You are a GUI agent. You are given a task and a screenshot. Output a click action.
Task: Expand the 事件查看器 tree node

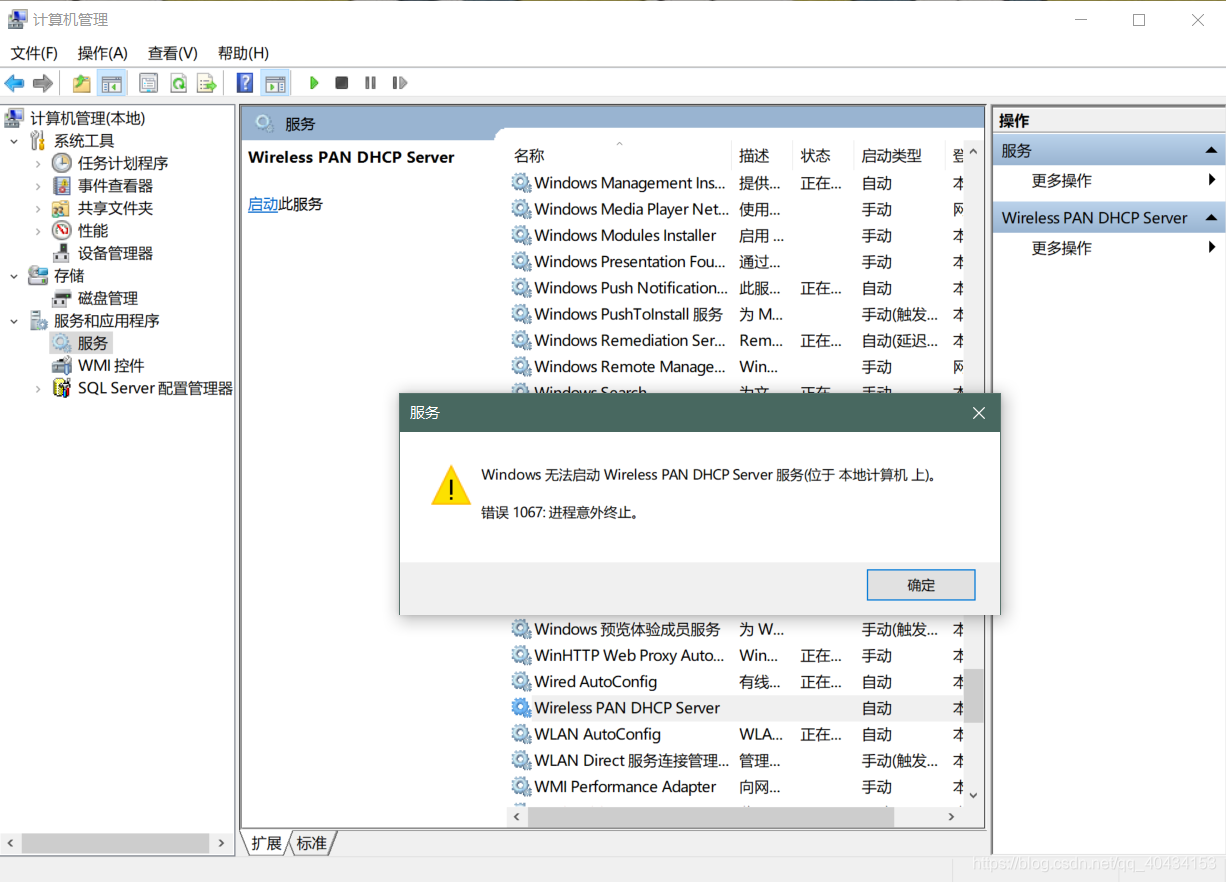38,186
